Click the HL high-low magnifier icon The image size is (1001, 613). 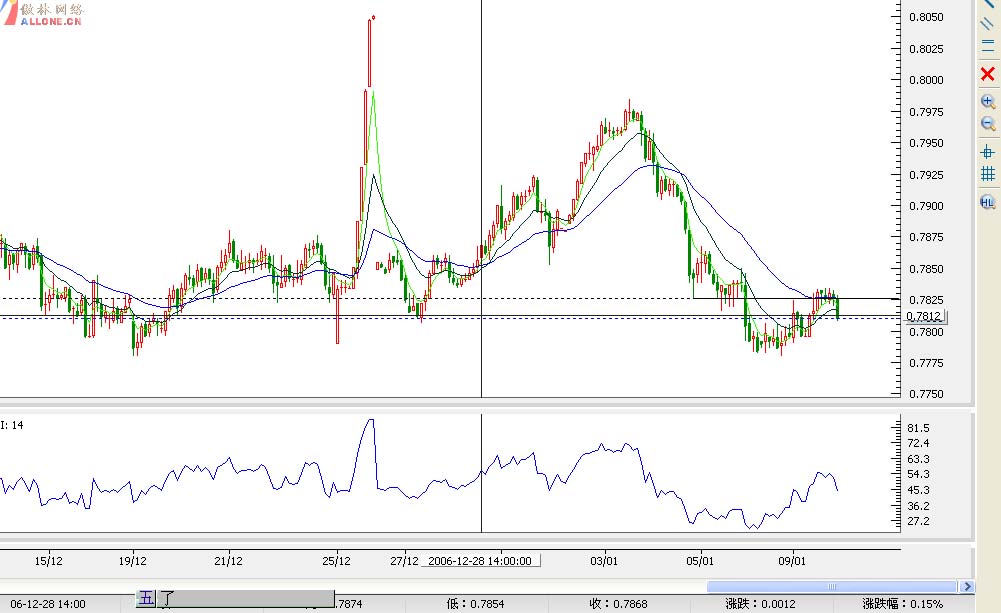point(988,203)
